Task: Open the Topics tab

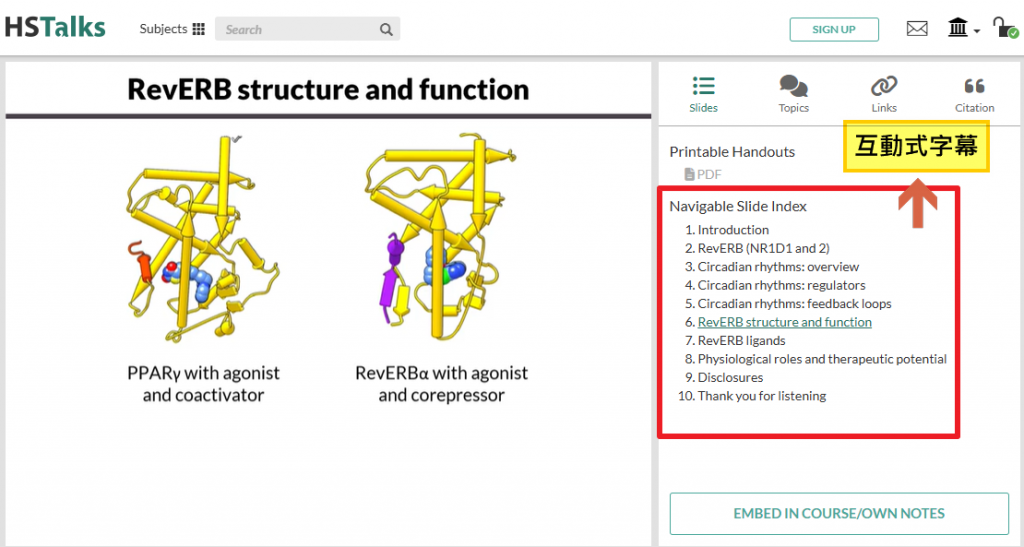Action: (793, 93)
